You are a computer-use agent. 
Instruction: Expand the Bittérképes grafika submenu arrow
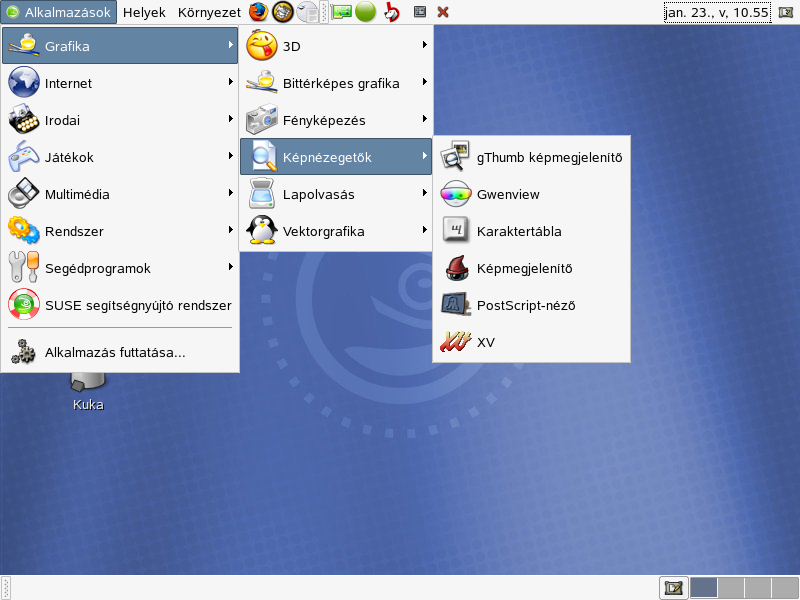click(424, 82)
